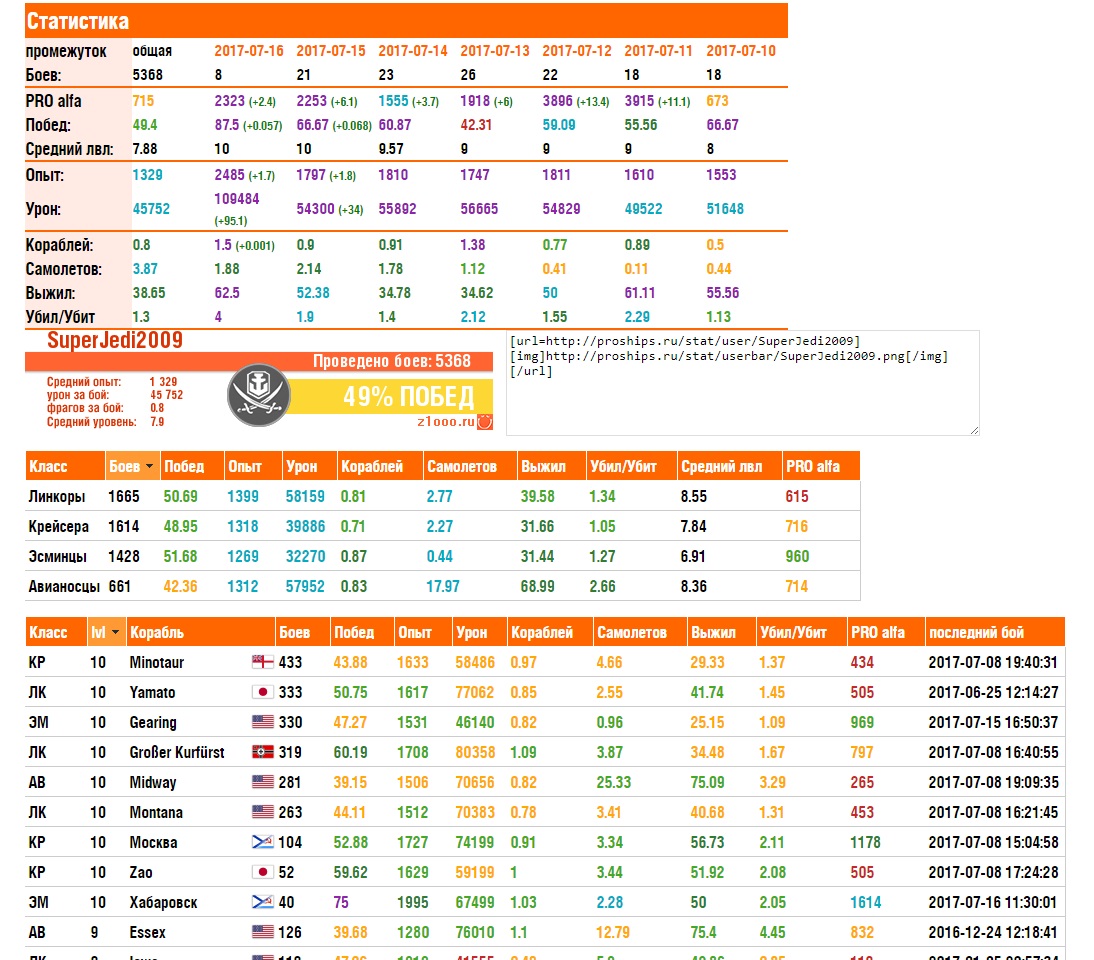Image resolution: width=1094 pixels, height=960 pixels.
Task: Click the German flag beside Großer Kurfürst
Action: [x=263, y=752]
